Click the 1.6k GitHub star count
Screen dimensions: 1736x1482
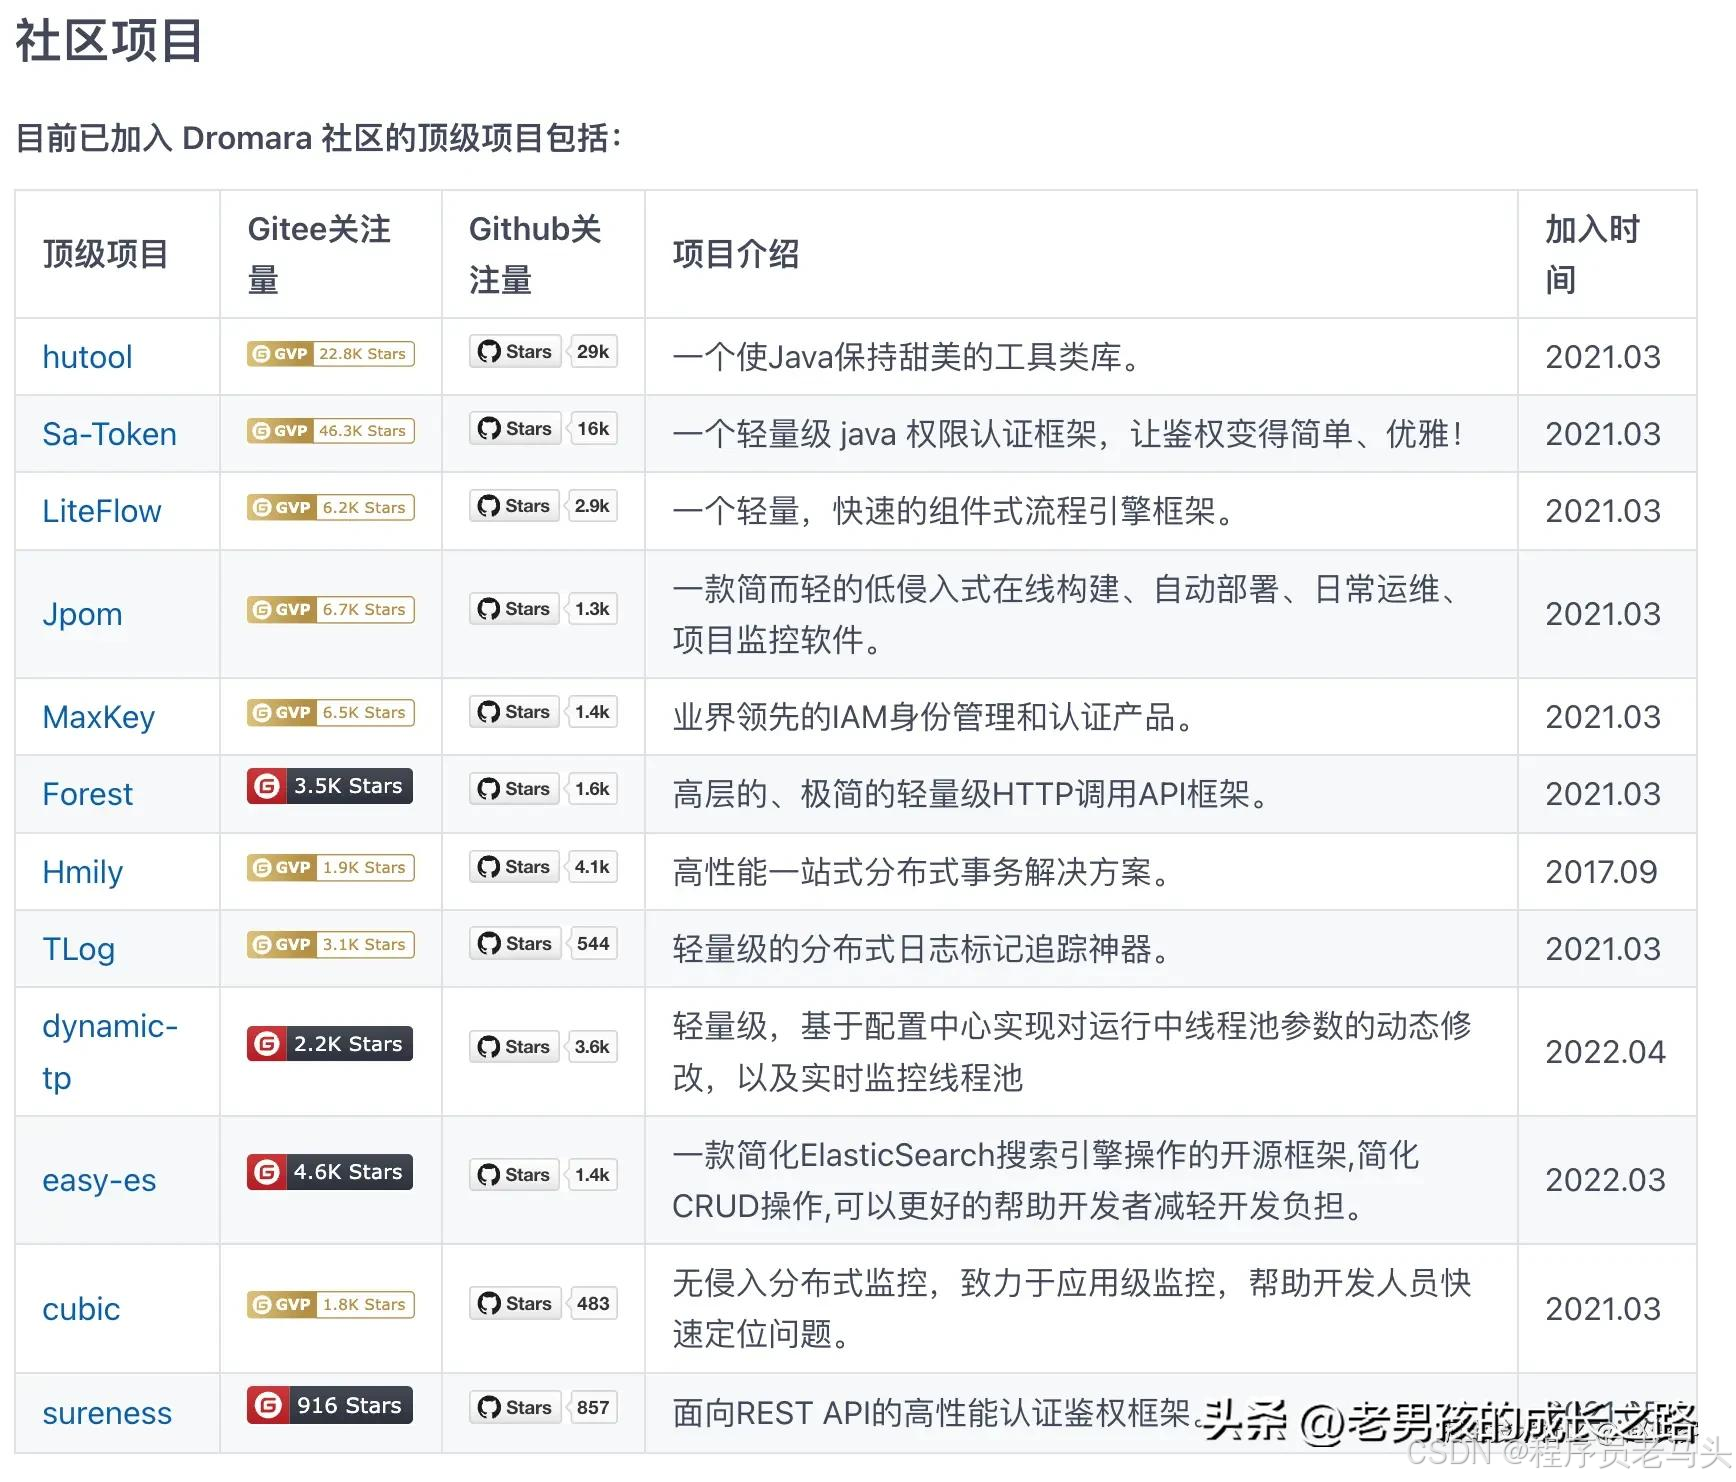[592, 789]
